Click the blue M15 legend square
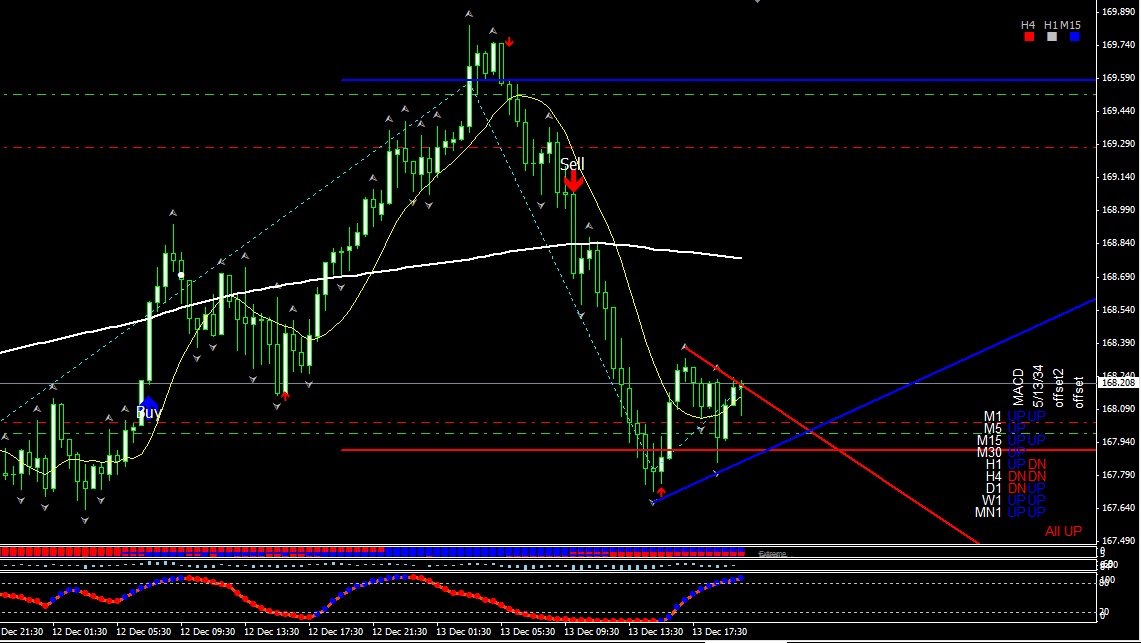The height and width of the screenshot is (643, 1141). tap(1075, 36)
